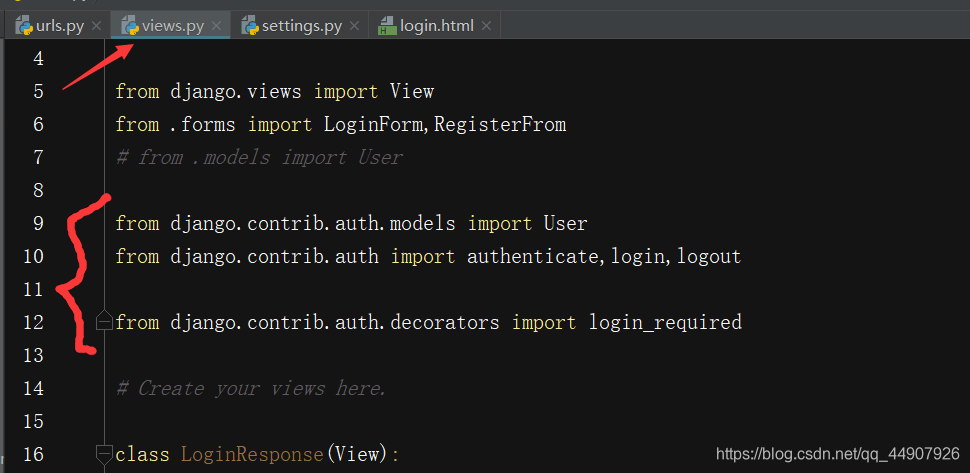Click line number 15 in the gutter
Image resolution: width=970 pixels, height=473 pixels.
(33, 422)
